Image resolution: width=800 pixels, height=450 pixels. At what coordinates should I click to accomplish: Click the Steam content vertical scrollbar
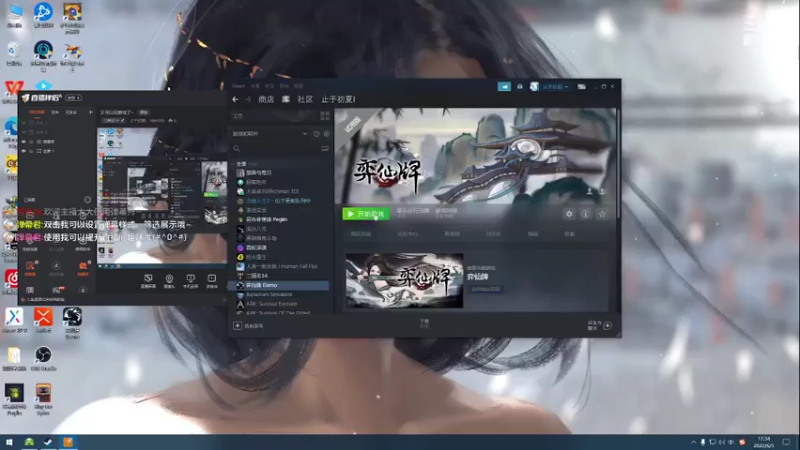(618, 163)
